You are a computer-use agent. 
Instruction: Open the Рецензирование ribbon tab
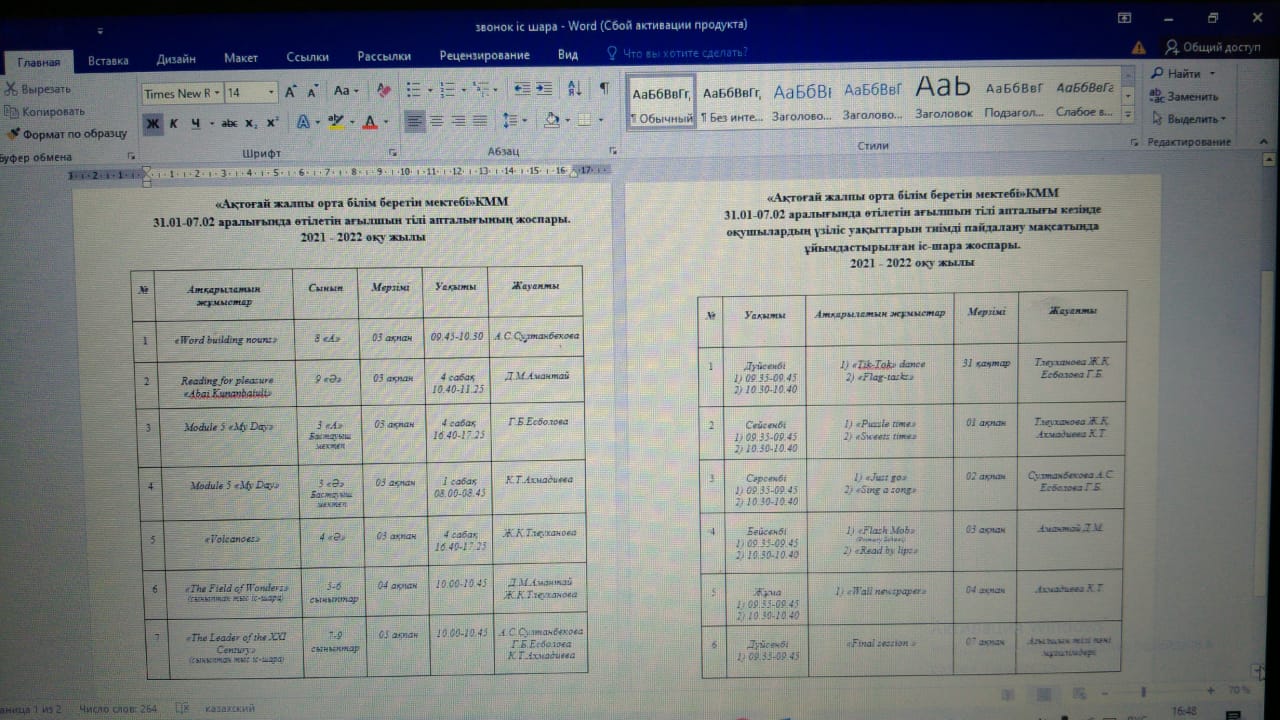[x=484, y=57]
